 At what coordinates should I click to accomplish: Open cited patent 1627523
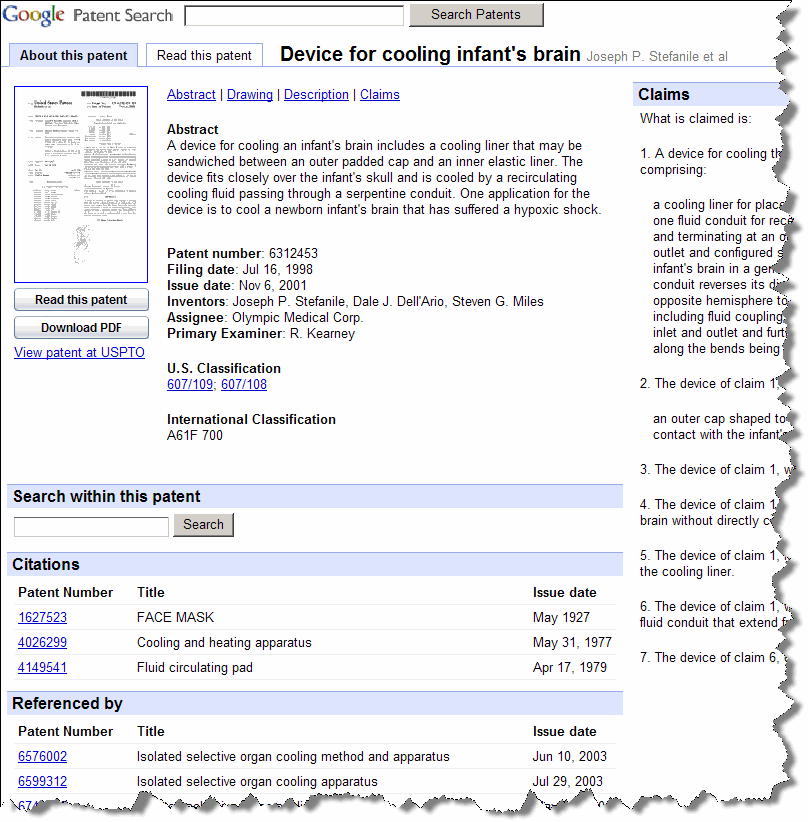42,618
